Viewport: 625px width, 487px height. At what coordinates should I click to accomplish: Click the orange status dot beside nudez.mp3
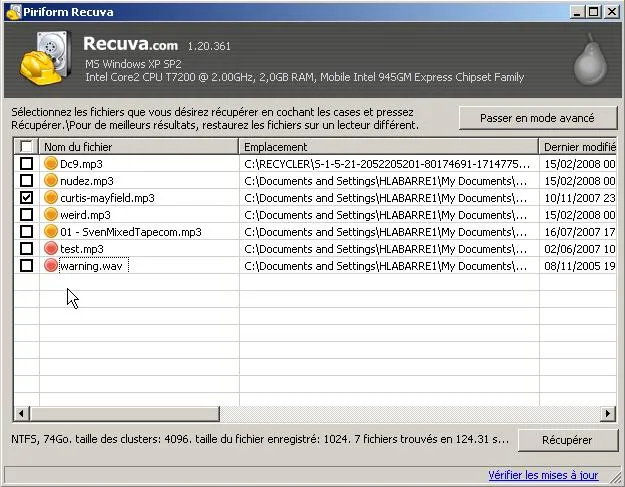[x=51, y=181]
